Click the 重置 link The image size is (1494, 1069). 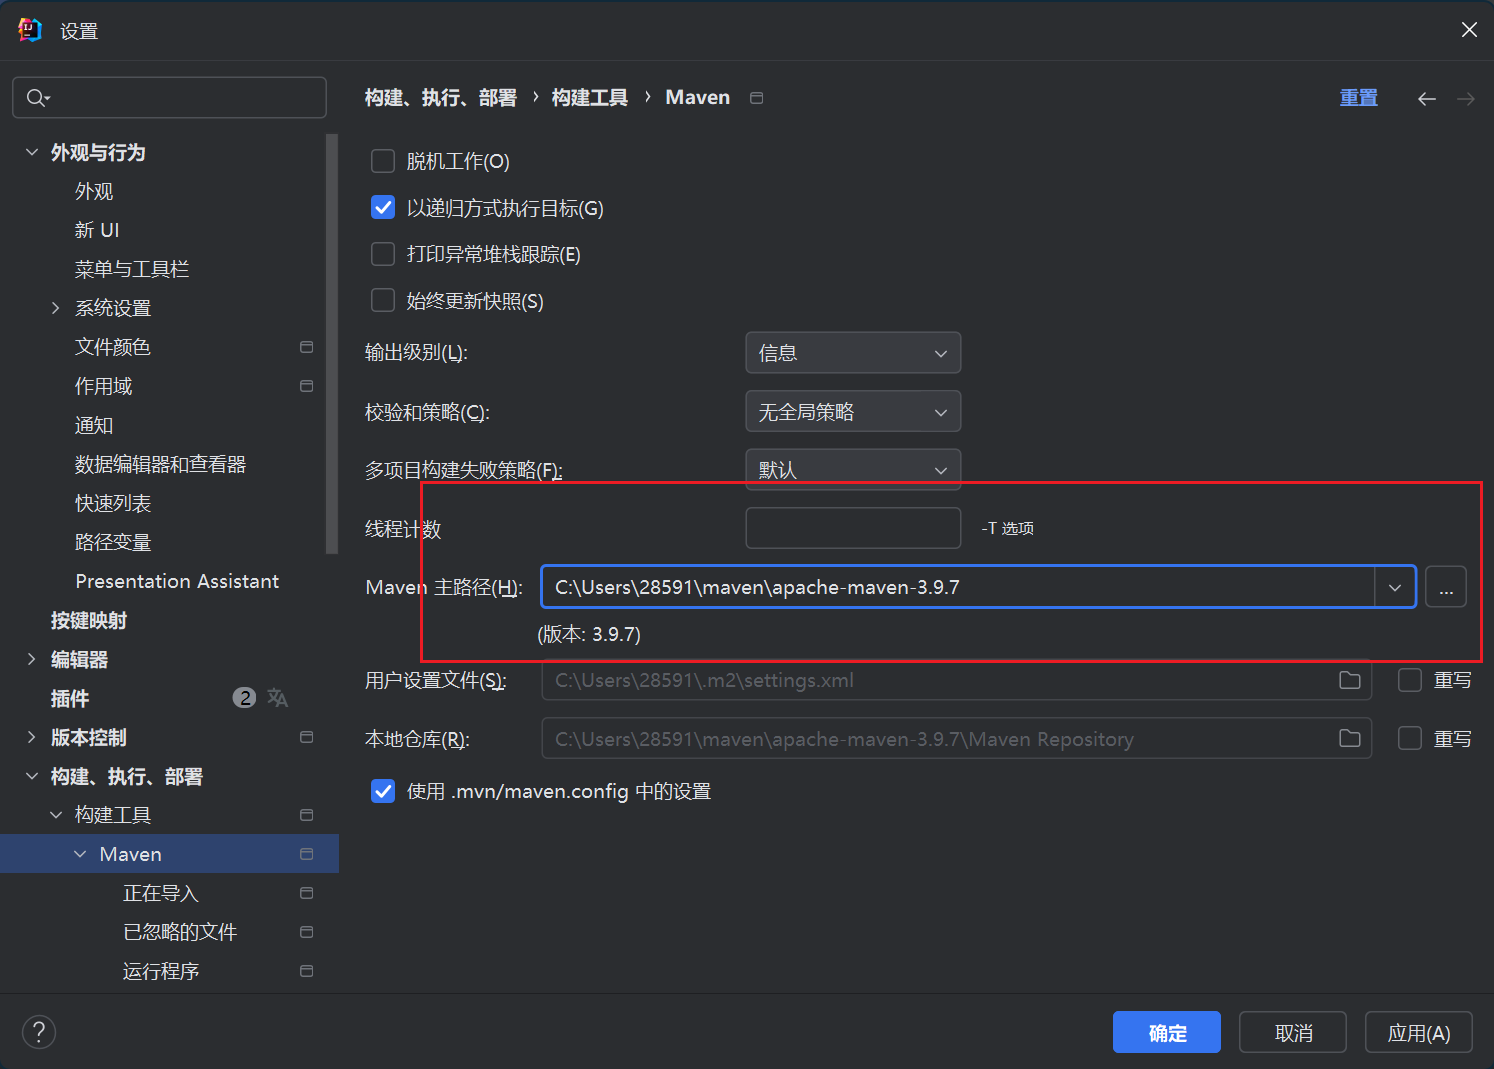pos(1359,98)
